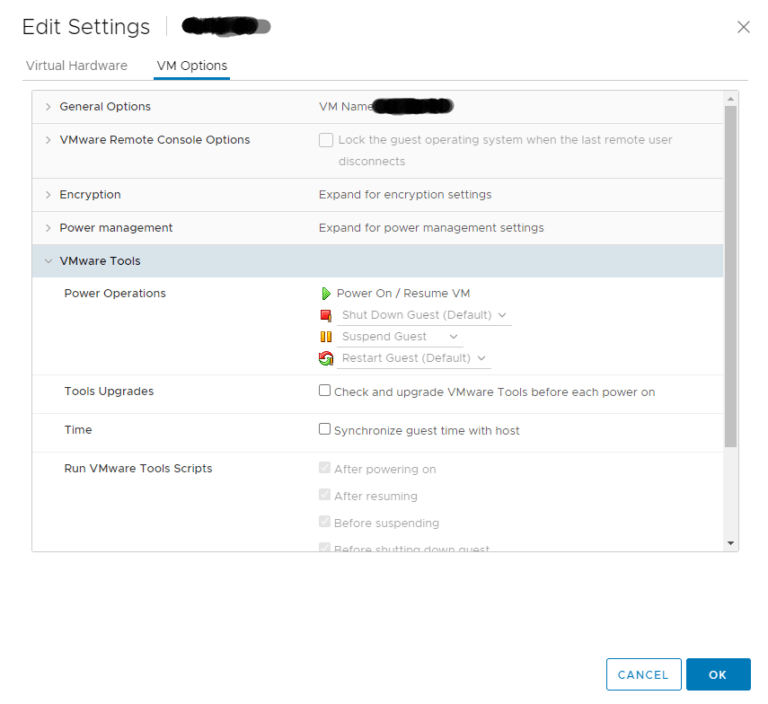Viewport: 768px width, 704px height.
Task: Enable Synchronize guest time with host
Action: [324, 429]
